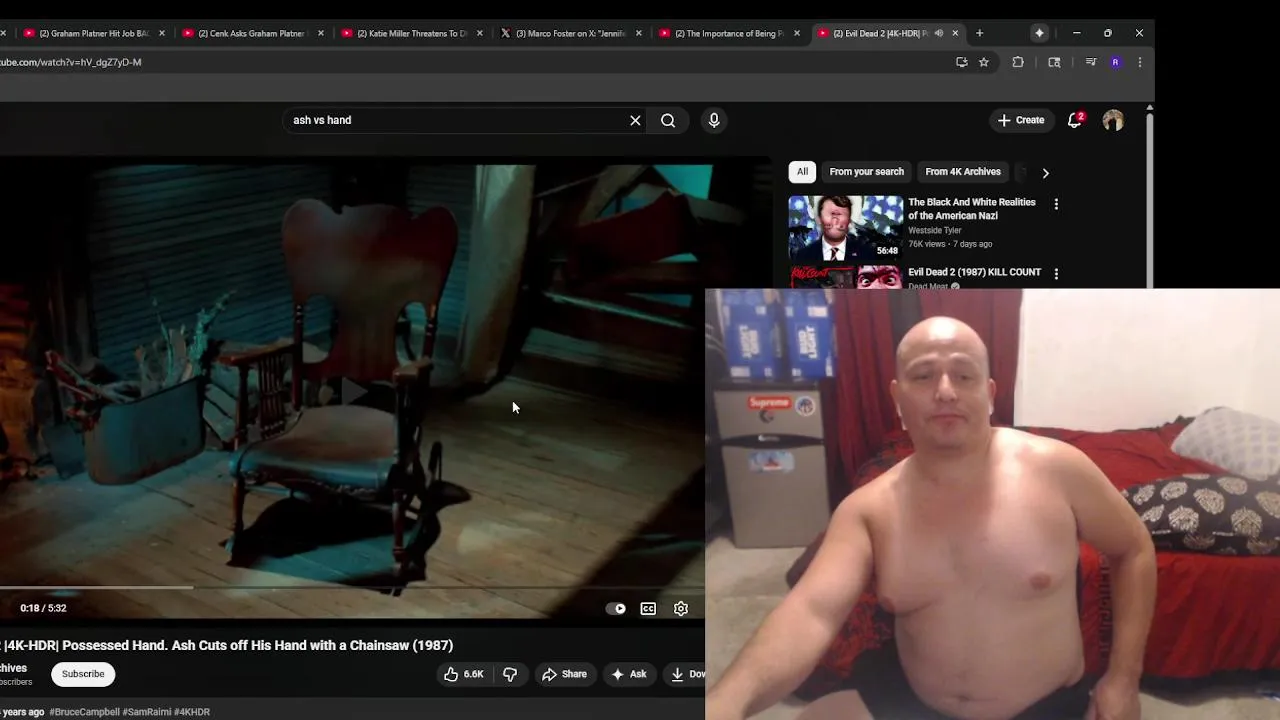
Task: Click the YouTube search magnifier button
Action: [x=668, y=120]
